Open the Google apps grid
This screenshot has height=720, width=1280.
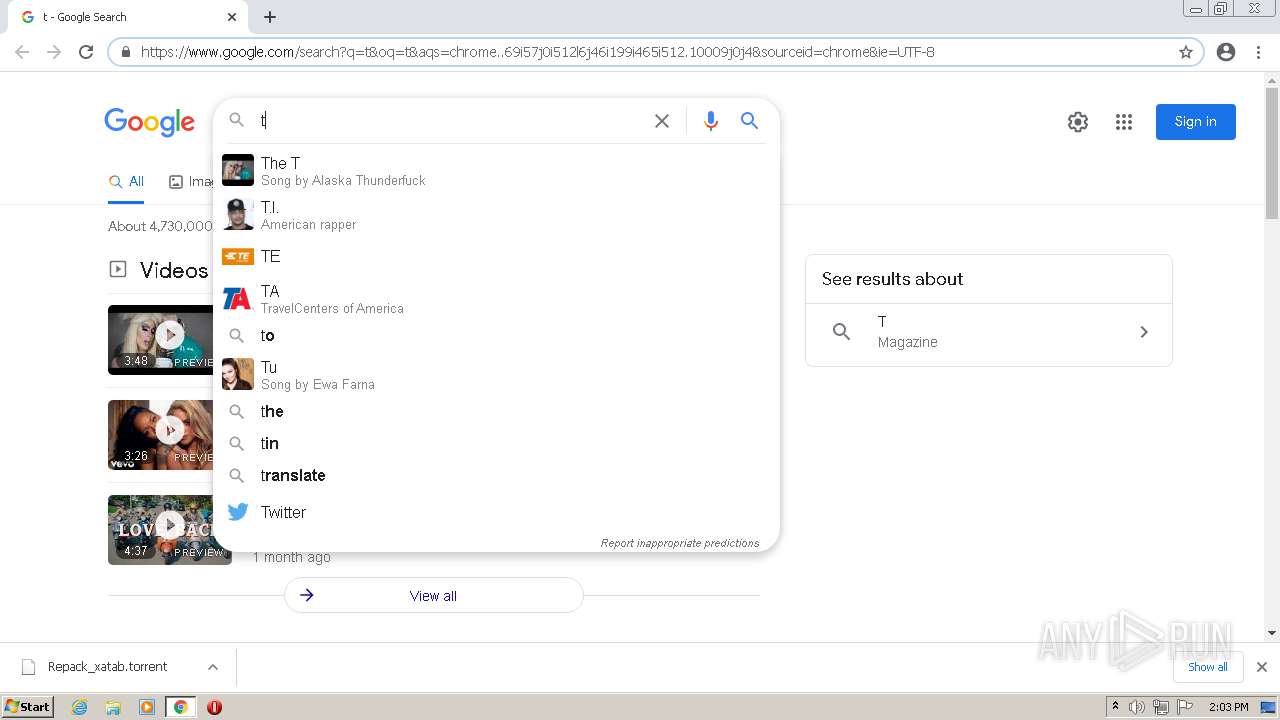tap(1124, 122)
